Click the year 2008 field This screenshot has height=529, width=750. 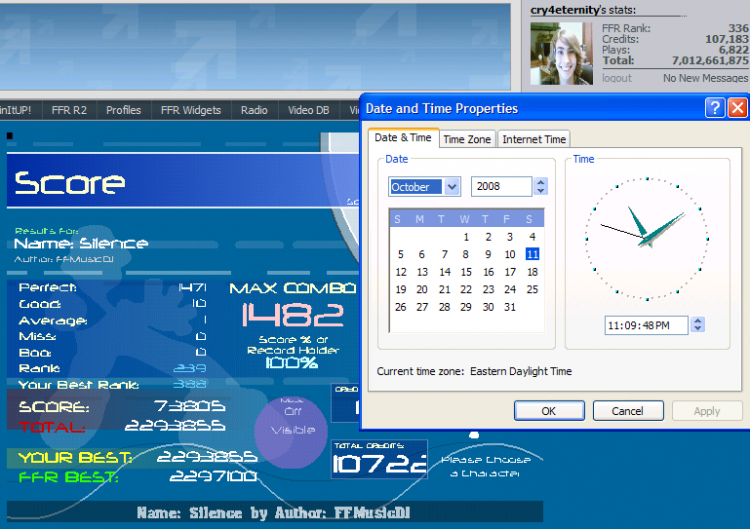pyautogui.click(x=500, y=187)
